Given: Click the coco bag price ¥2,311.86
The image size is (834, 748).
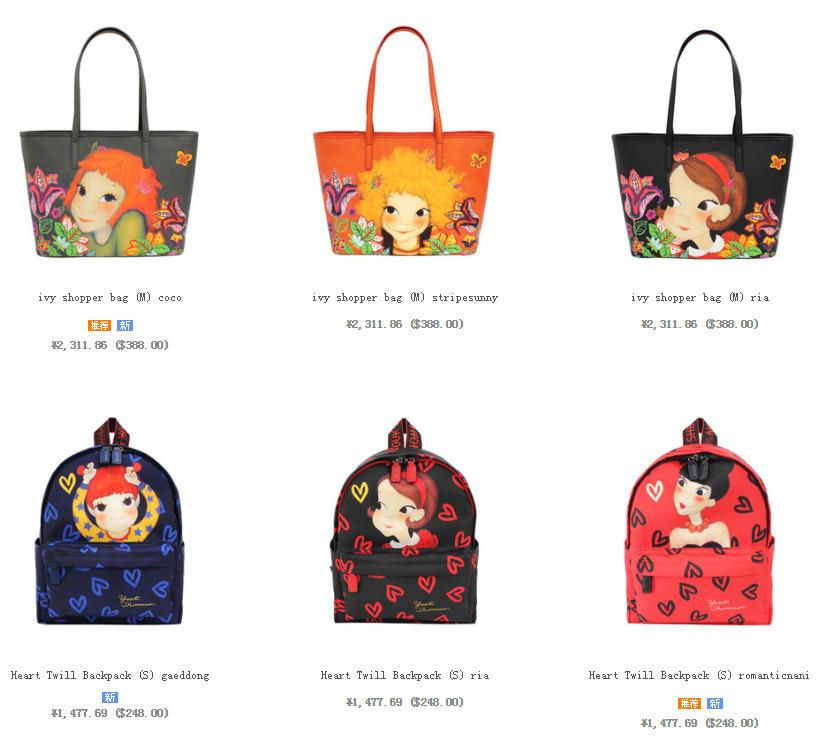Looking at the screenshot, I should [79, 345].
